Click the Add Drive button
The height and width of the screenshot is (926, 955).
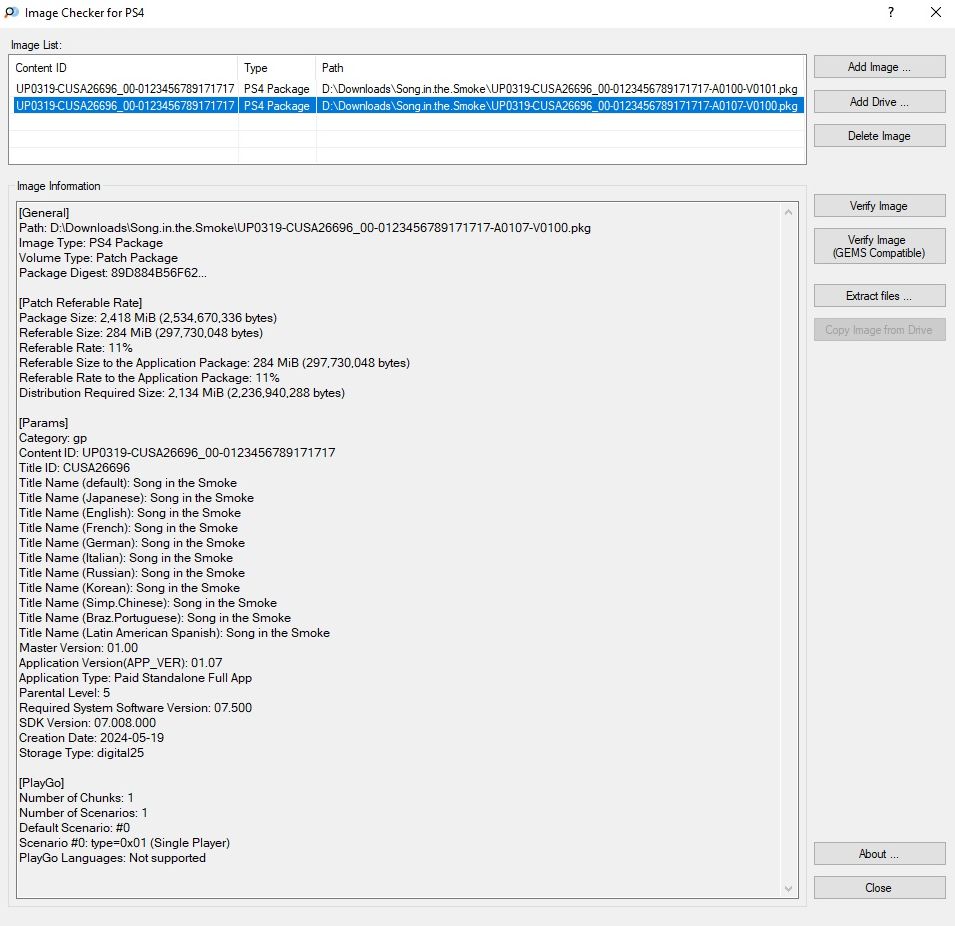[x=879, y=102]
